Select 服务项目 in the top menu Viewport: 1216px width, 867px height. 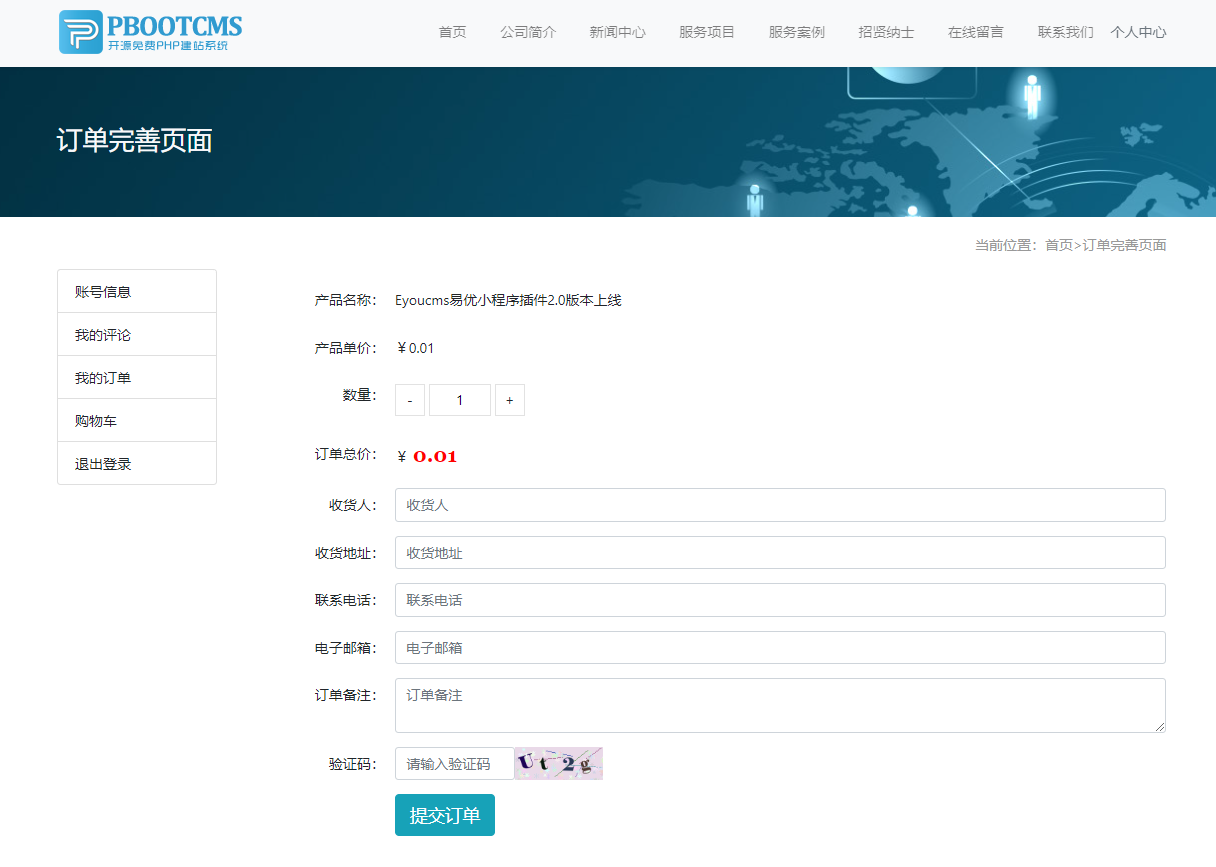point(707,32)
